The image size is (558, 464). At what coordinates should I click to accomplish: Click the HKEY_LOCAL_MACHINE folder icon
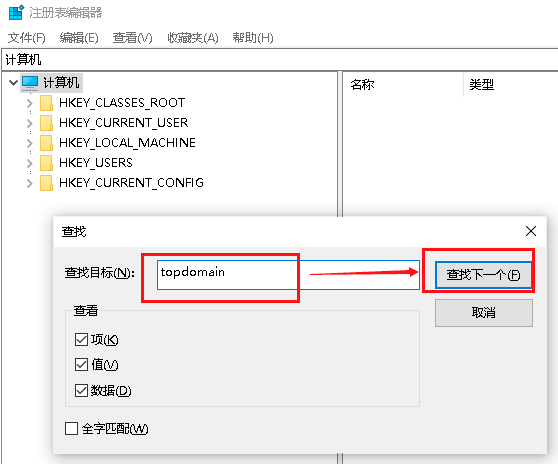46,143
